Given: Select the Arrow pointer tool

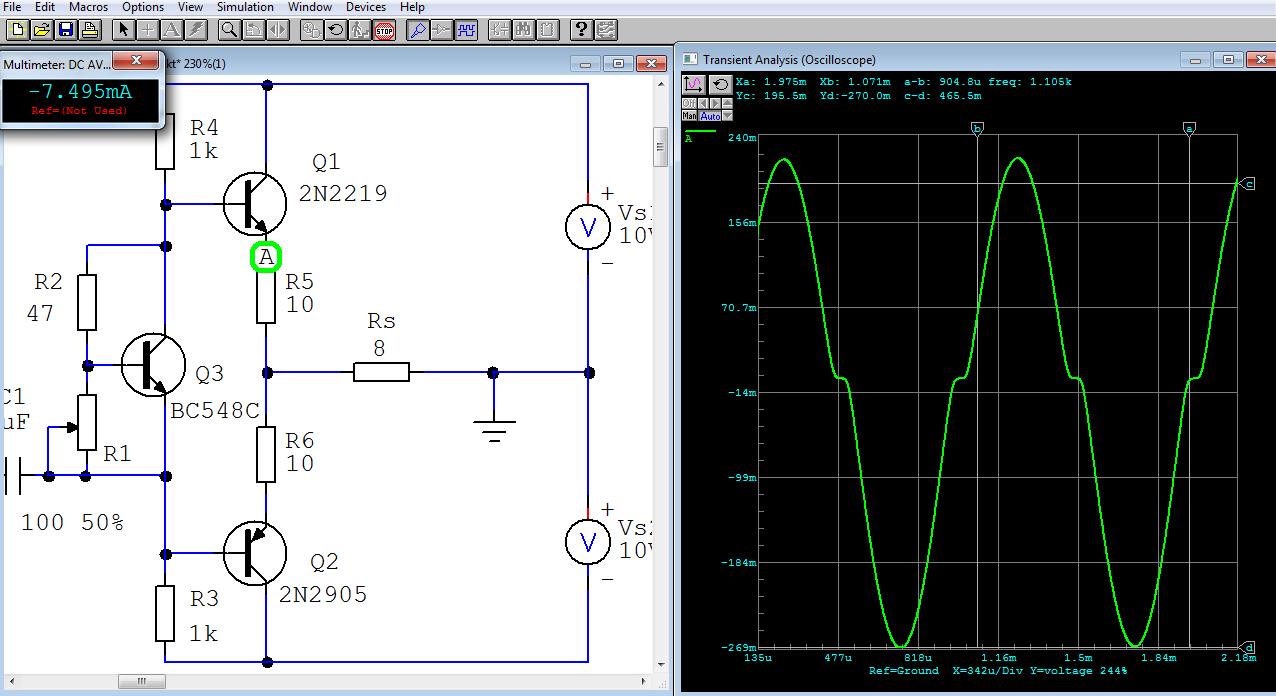Looking at the screenshot, I should pyautogui.click(x=122, y=30).
